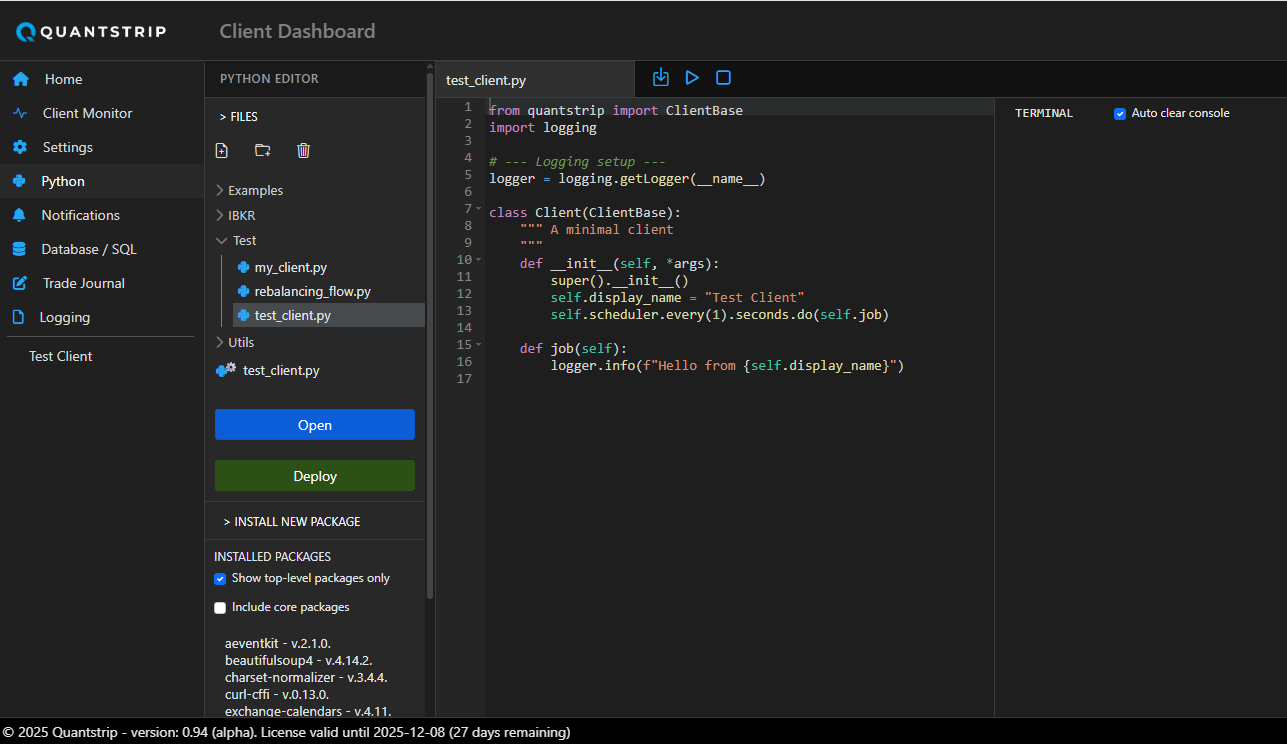Viewport: 1287px width, 744px height.
Task: Click the TERMINAL panel heading
Action: coord(1044,113)
